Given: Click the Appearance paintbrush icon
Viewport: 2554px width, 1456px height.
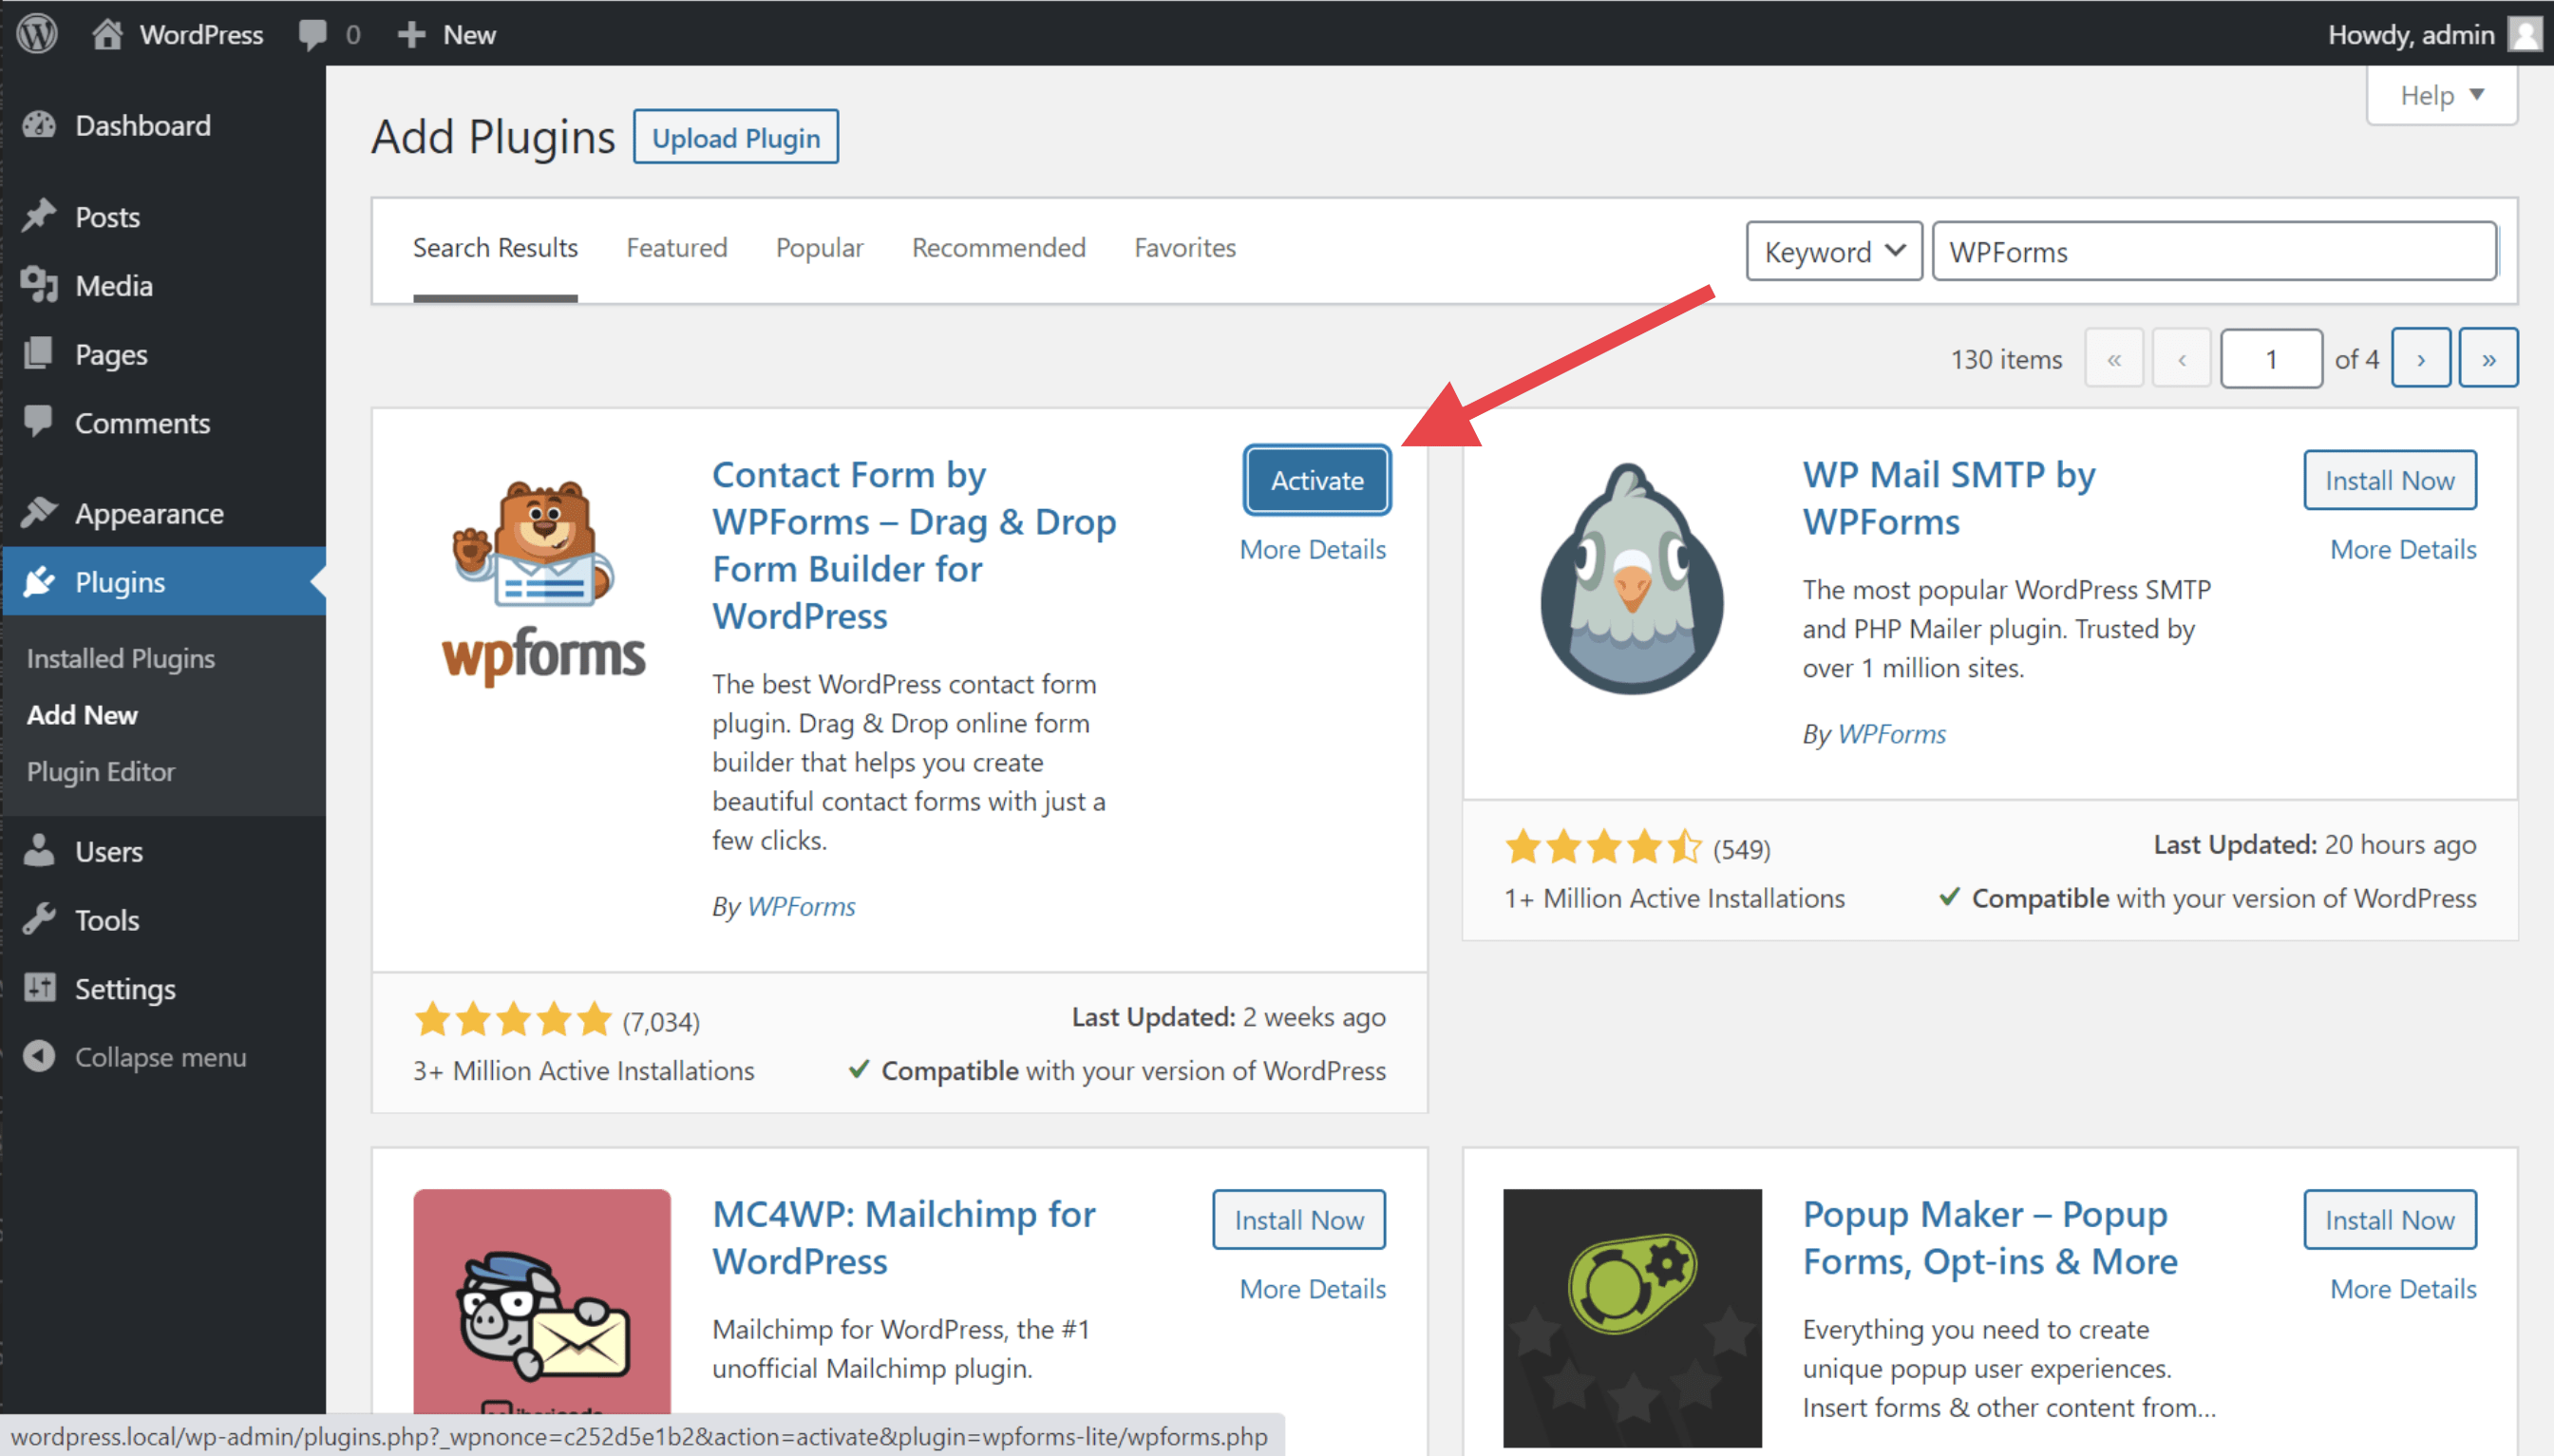Looking at the screenshot, I should (39, 513).
